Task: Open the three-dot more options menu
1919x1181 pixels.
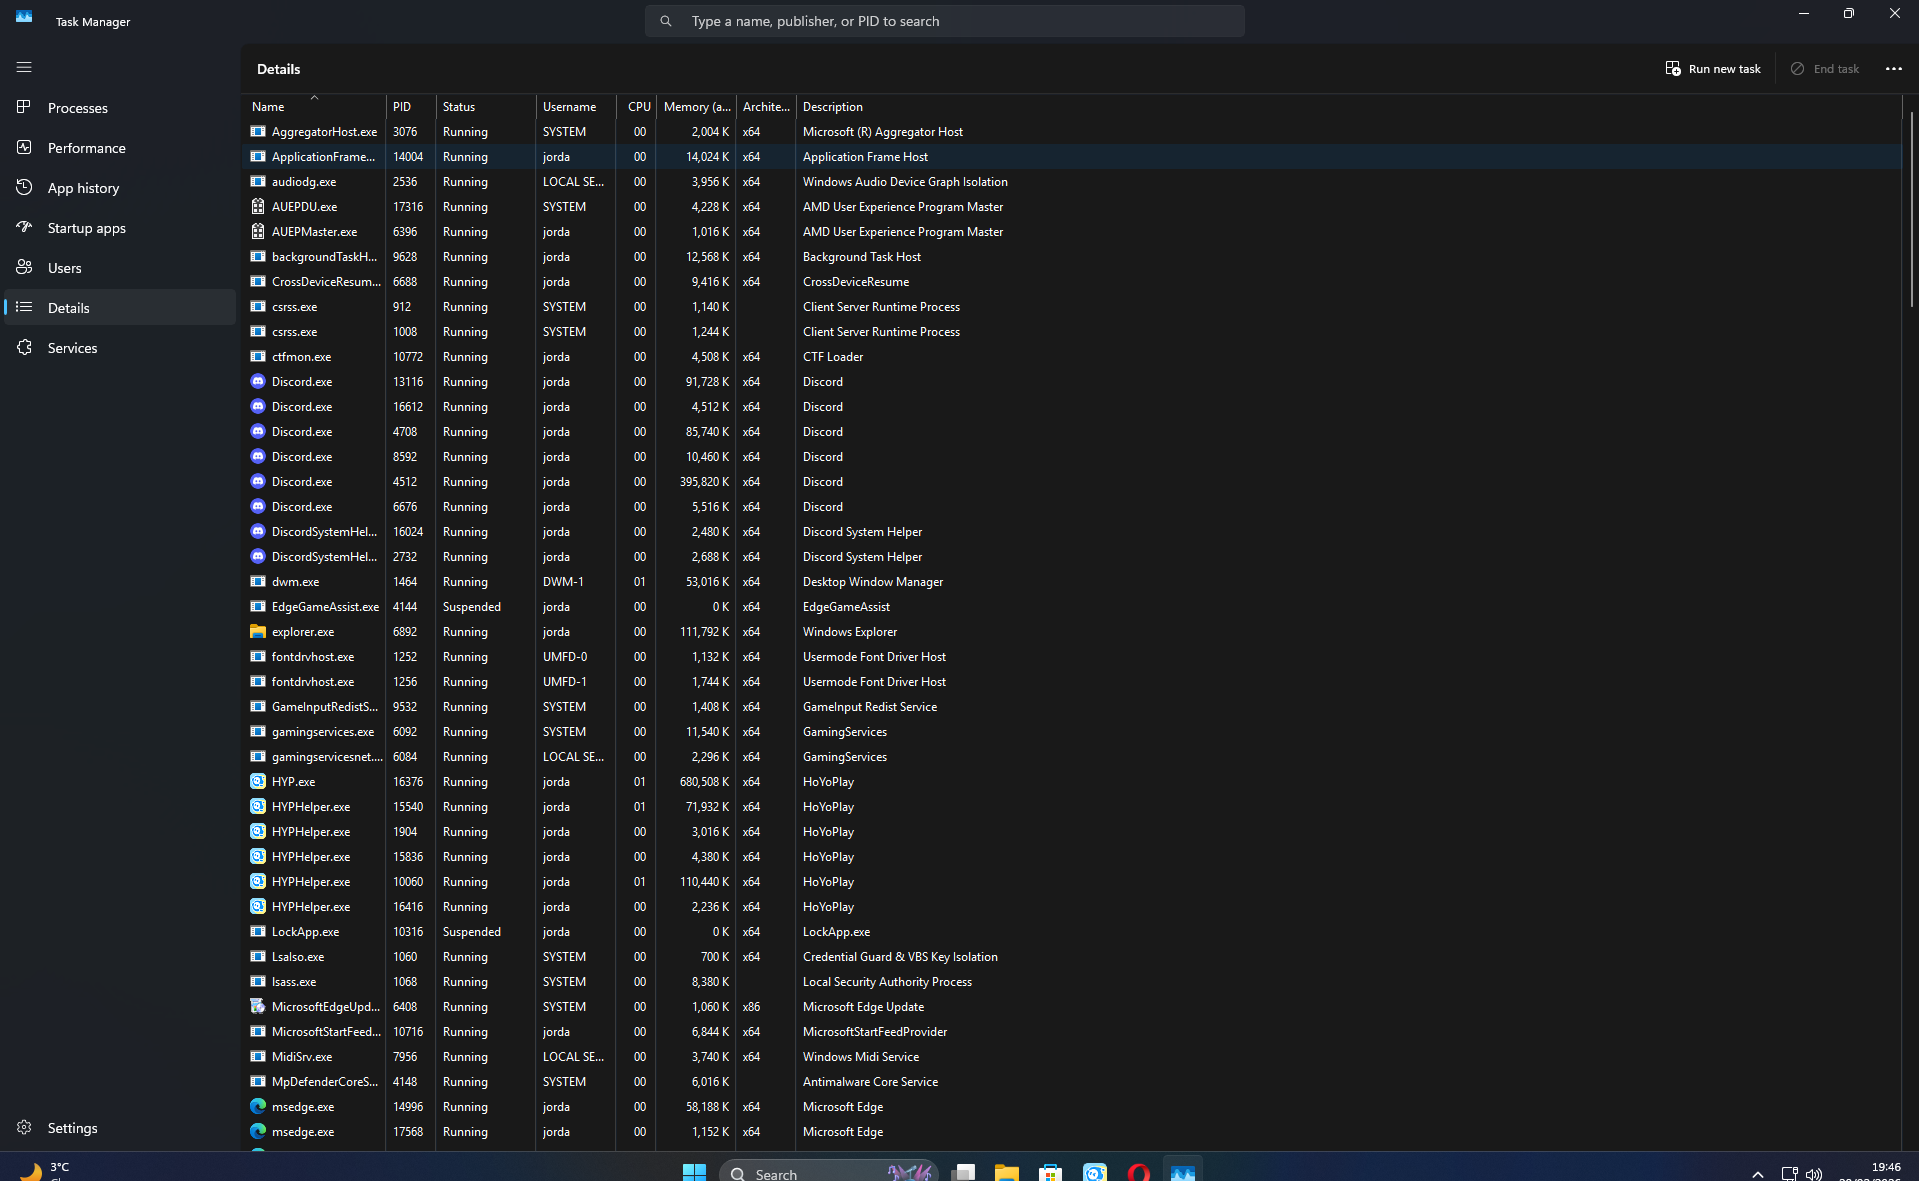Action: click(x=1894, y=69)
